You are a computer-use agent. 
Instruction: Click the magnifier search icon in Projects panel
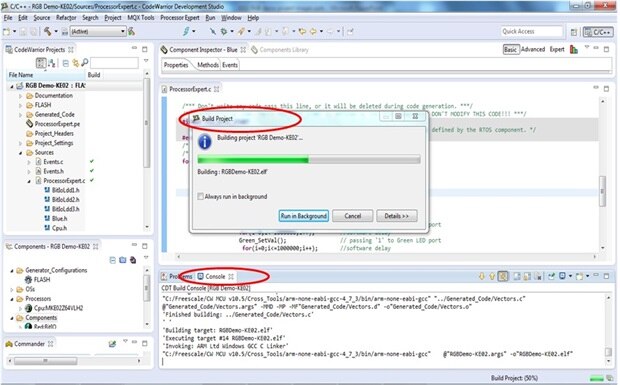click(85, 62)
